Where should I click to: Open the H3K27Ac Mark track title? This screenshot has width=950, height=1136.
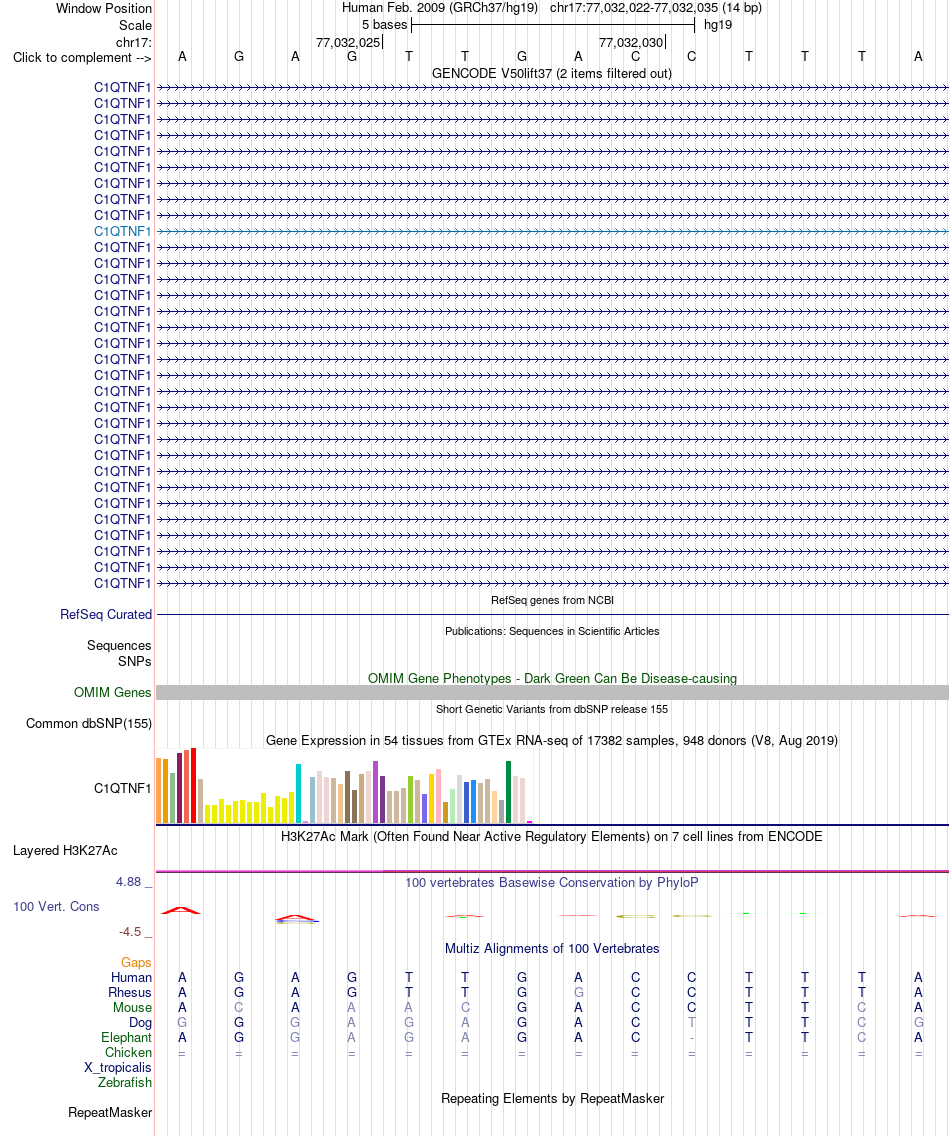tap(551, 836)
